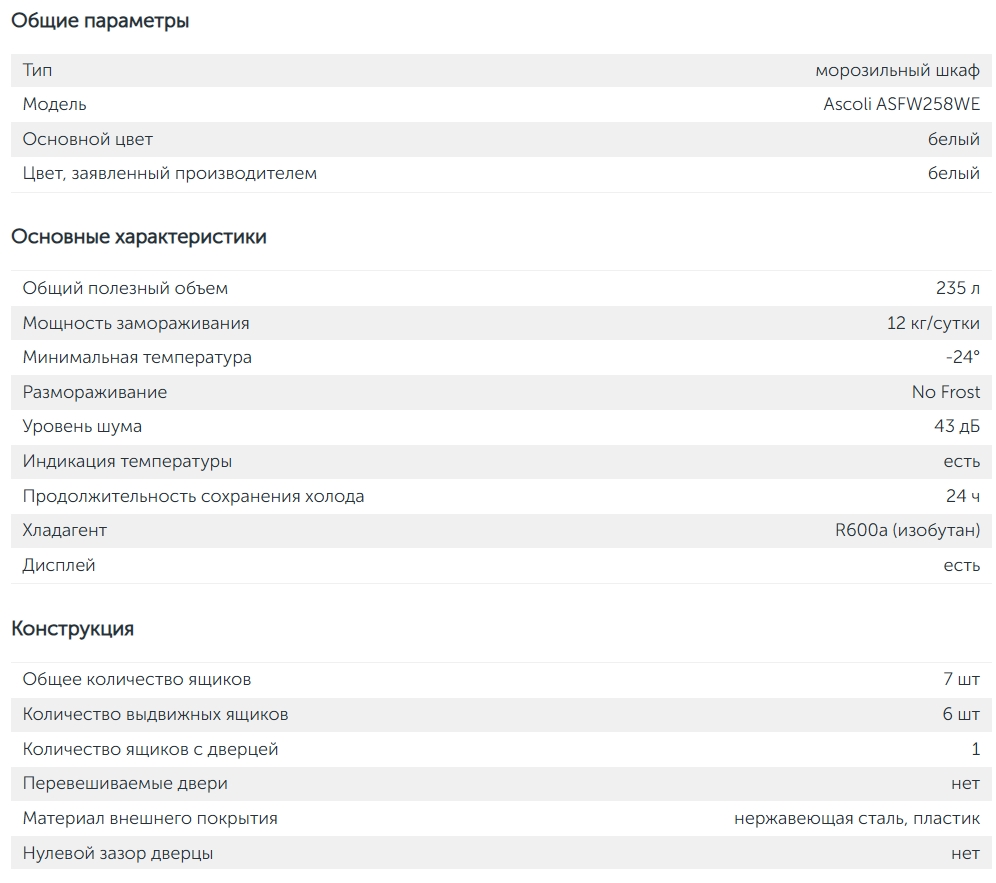Screen dimensions: 996x883
Task: Click the "Общие параметры" section heading
Action: [x=100, y=21]
